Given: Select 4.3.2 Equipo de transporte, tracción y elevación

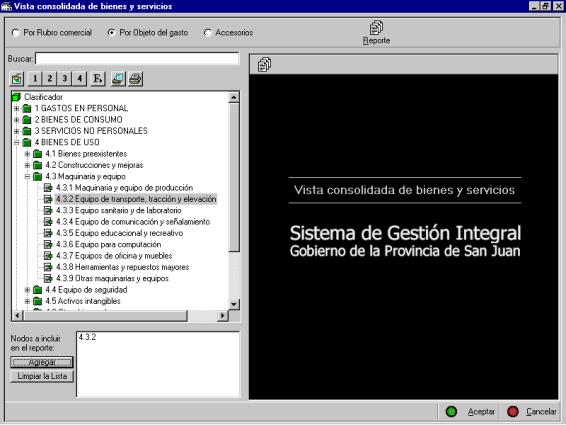Looking at the screenshot, I should click(136, 199).
